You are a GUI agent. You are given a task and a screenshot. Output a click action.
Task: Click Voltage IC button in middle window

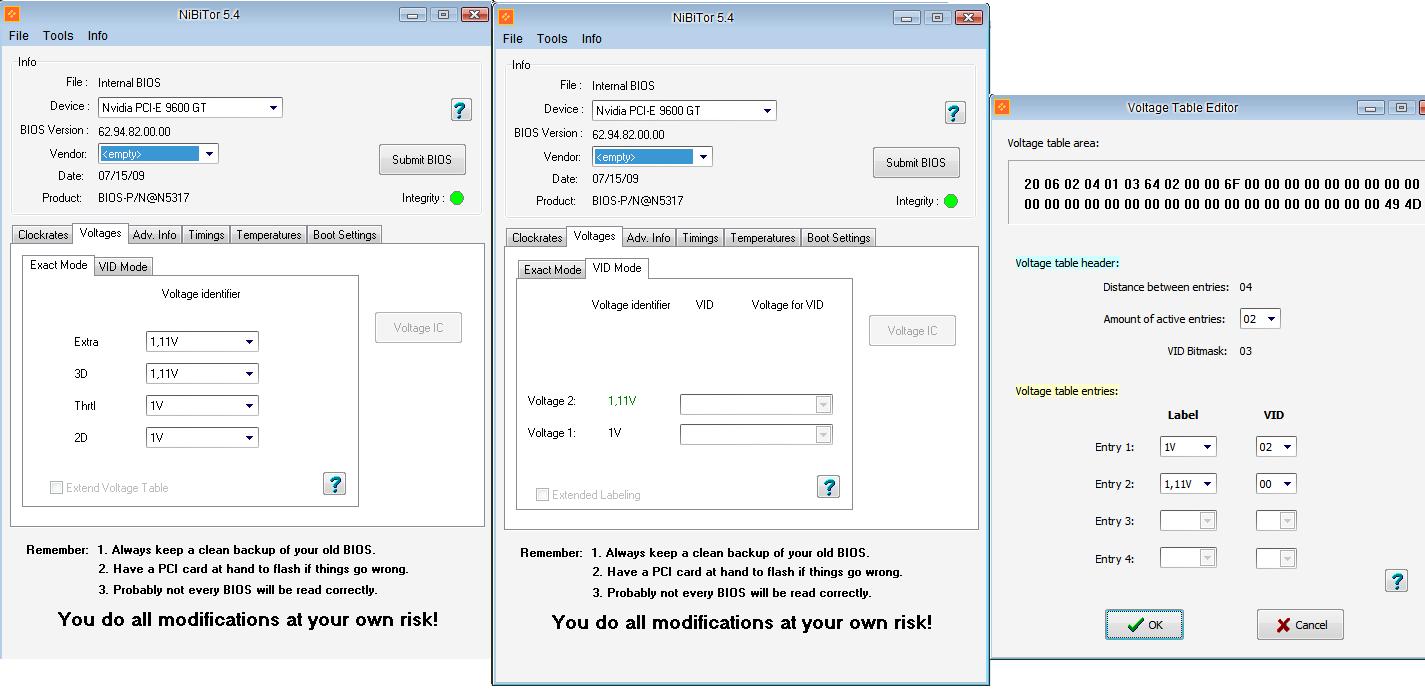click(x=912, y=331)
